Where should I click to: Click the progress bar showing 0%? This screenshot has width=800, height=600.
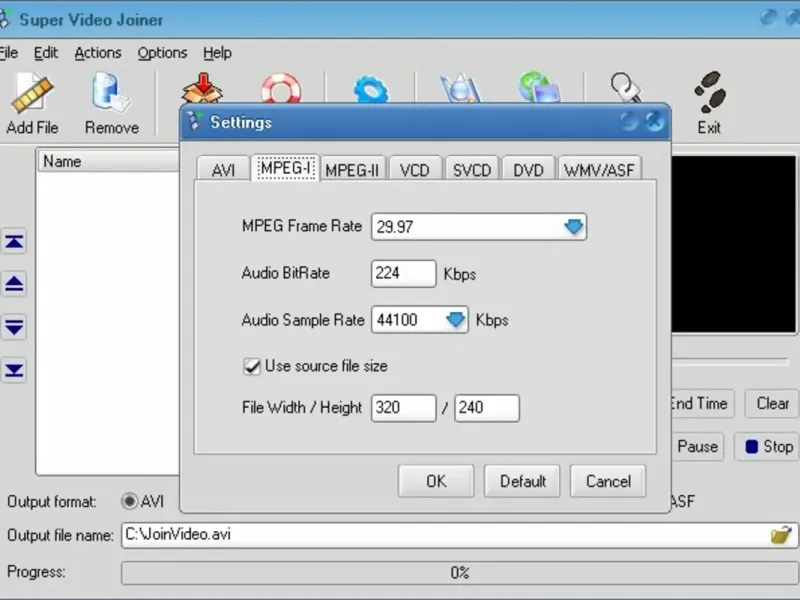460,572
